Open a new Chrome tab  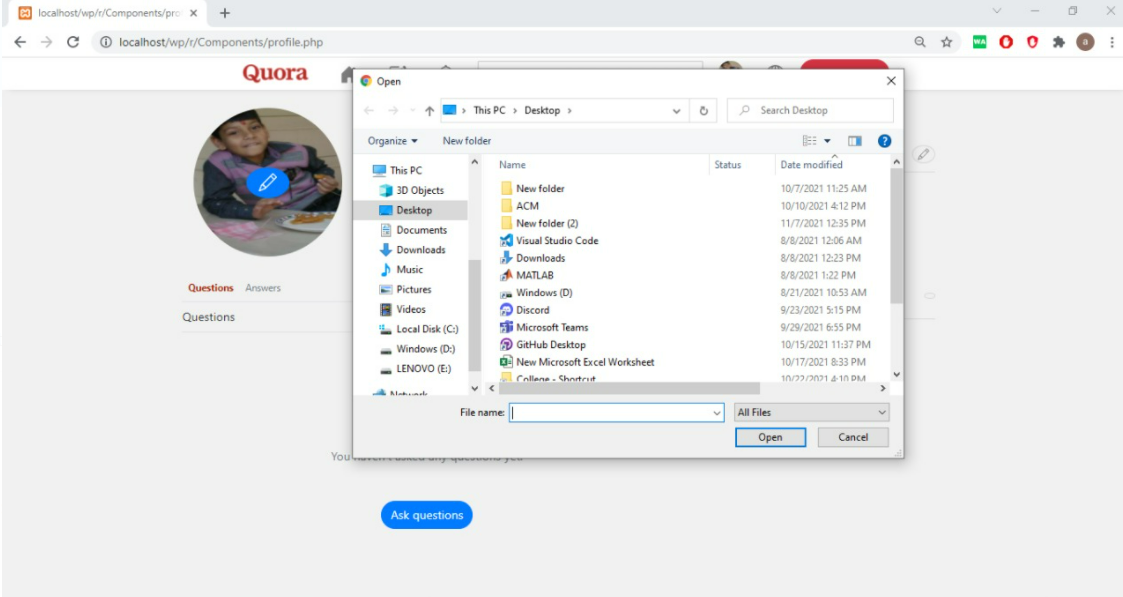[225, 13]
